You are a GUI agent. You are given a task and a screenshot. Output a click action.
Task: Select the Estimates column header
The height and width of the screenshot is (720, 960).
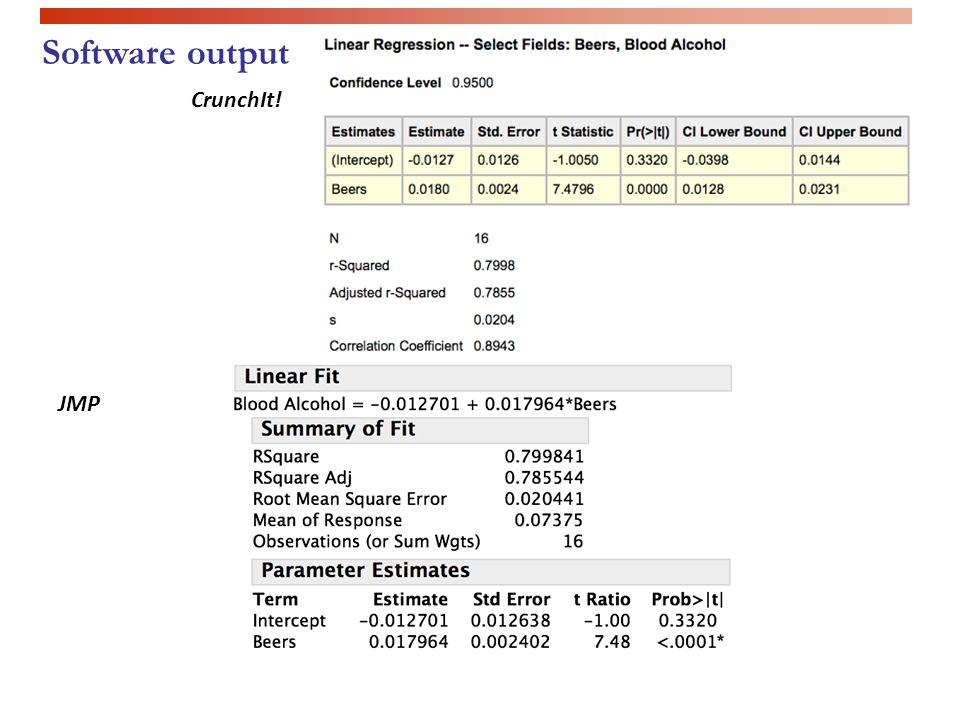pos(363,132)
